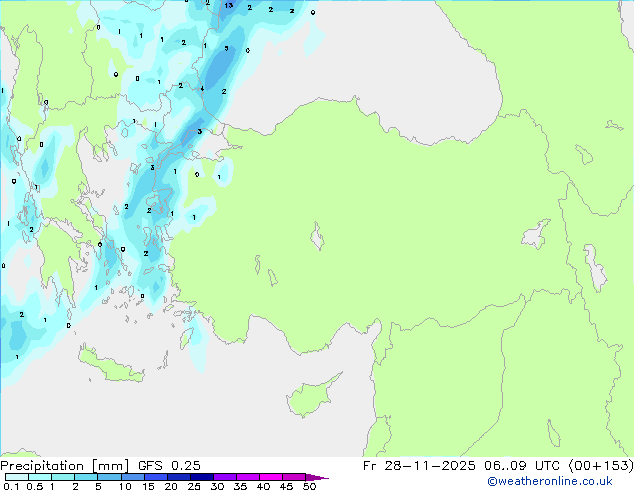Click the legend tick label '0.1'
This screenshot has width=634, height=490.
(11, 486)
